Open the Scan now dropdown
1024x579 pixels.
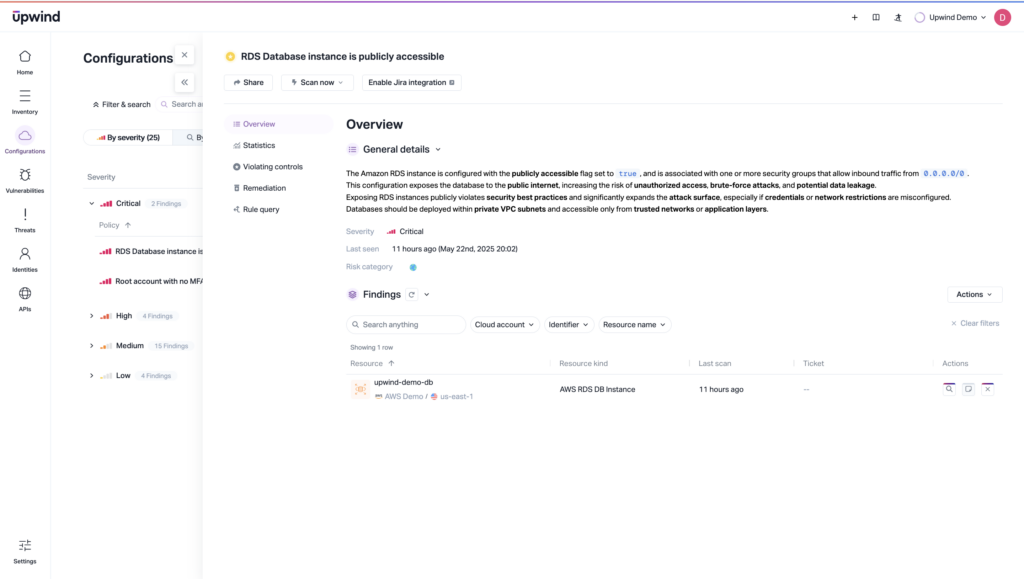pos(317,82)
